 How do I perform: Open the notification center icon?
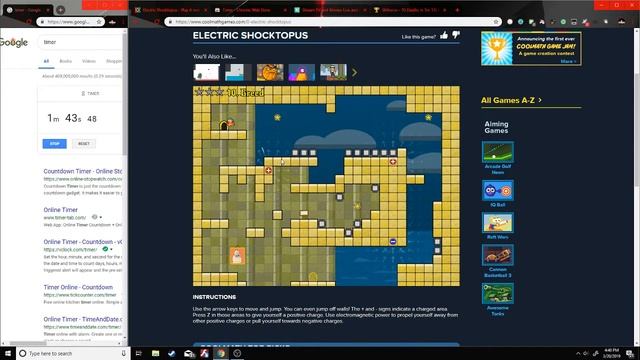click(630, 353)
